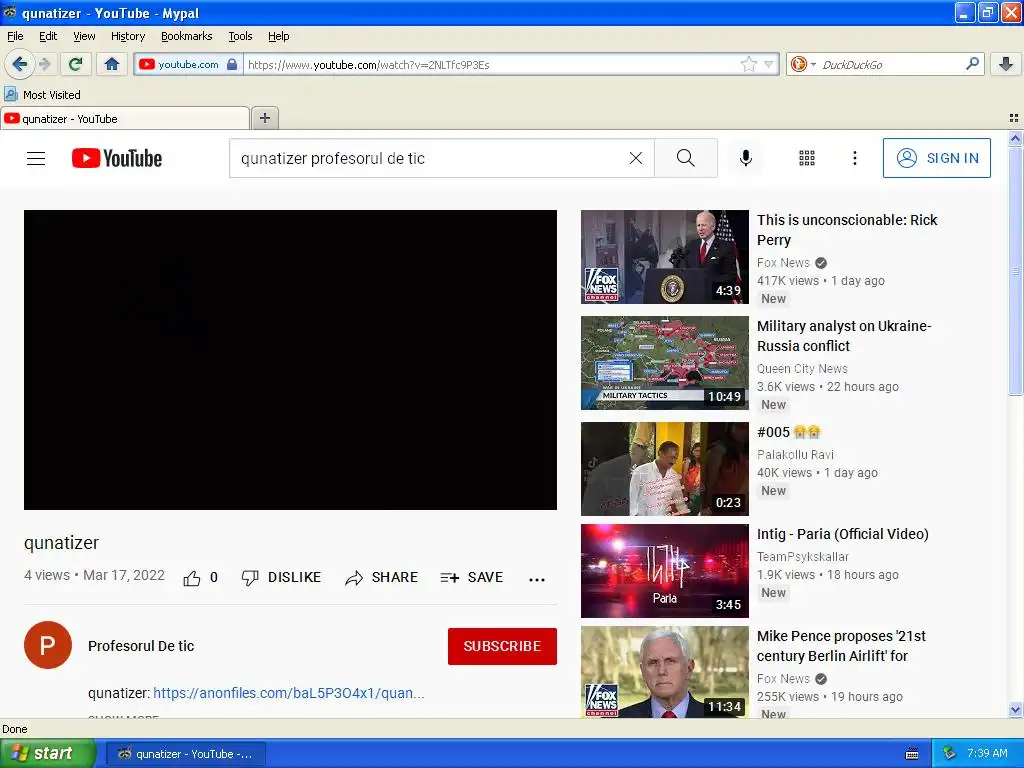The image size is (1024, 768).
Task: Open YouTube settings three-dot menu
Action: coord(854,158)
